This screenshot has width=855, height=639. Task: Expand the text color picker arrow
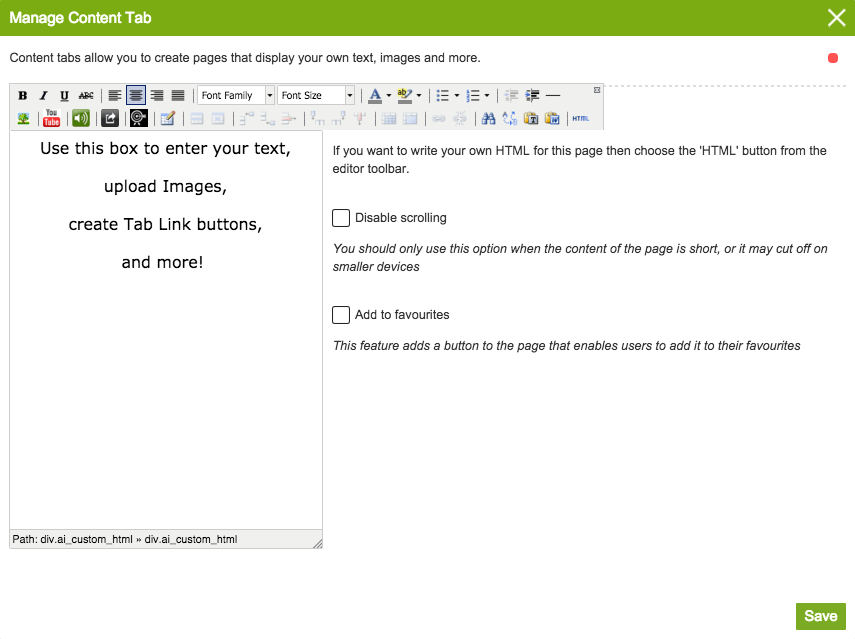click(x=388, y=96)
